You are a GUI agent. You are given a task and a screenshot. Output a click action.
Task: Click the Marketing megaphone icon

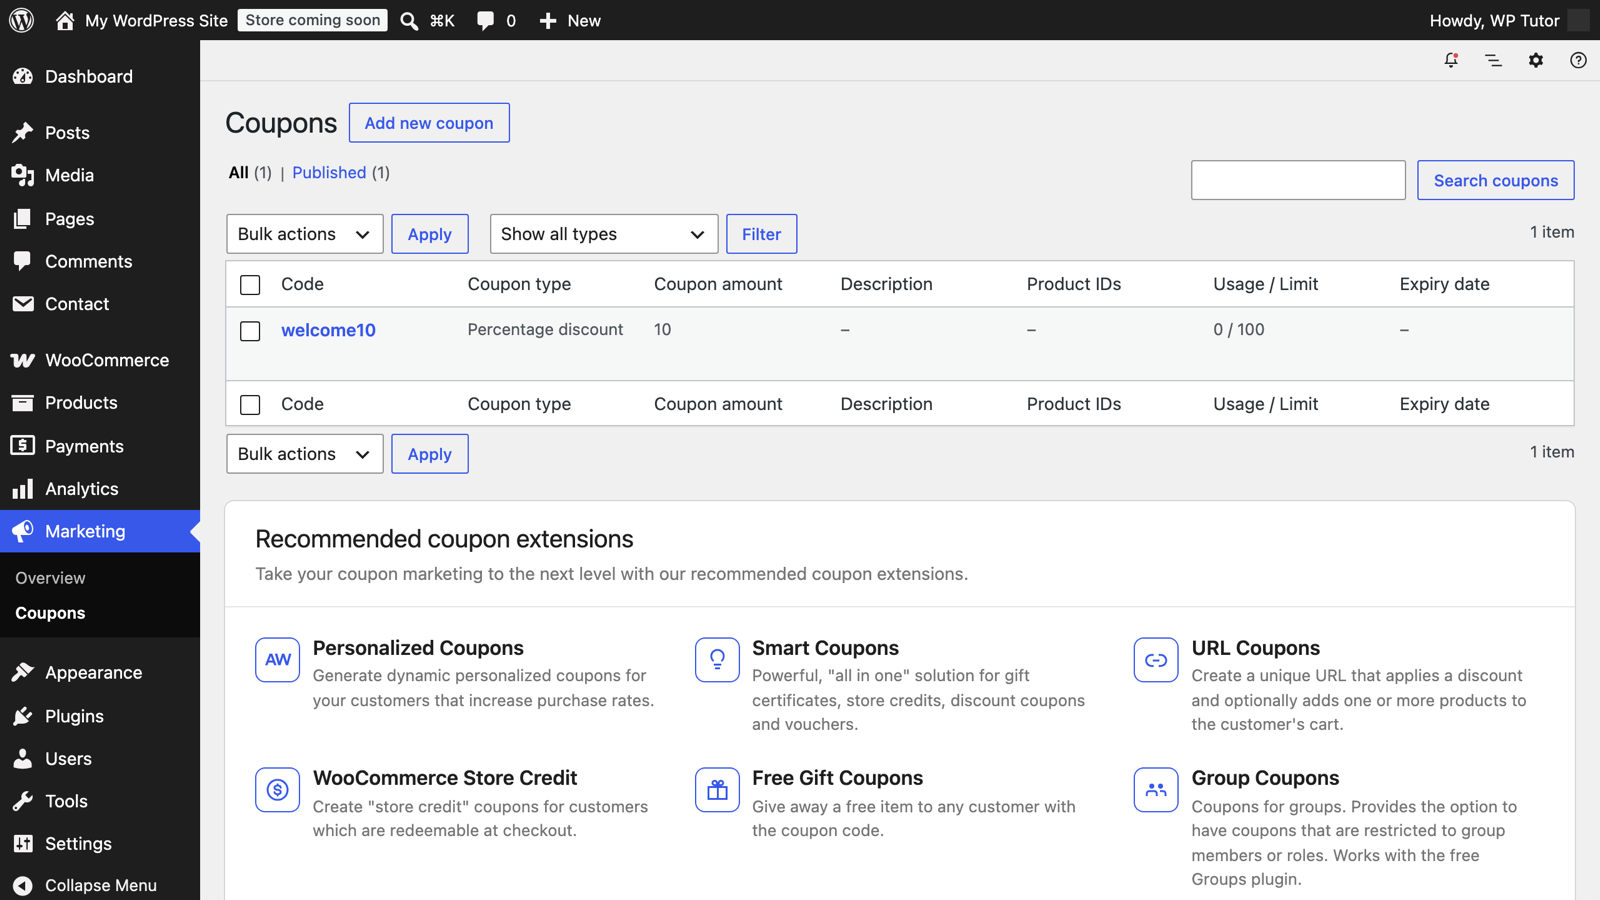click(23, 531)
